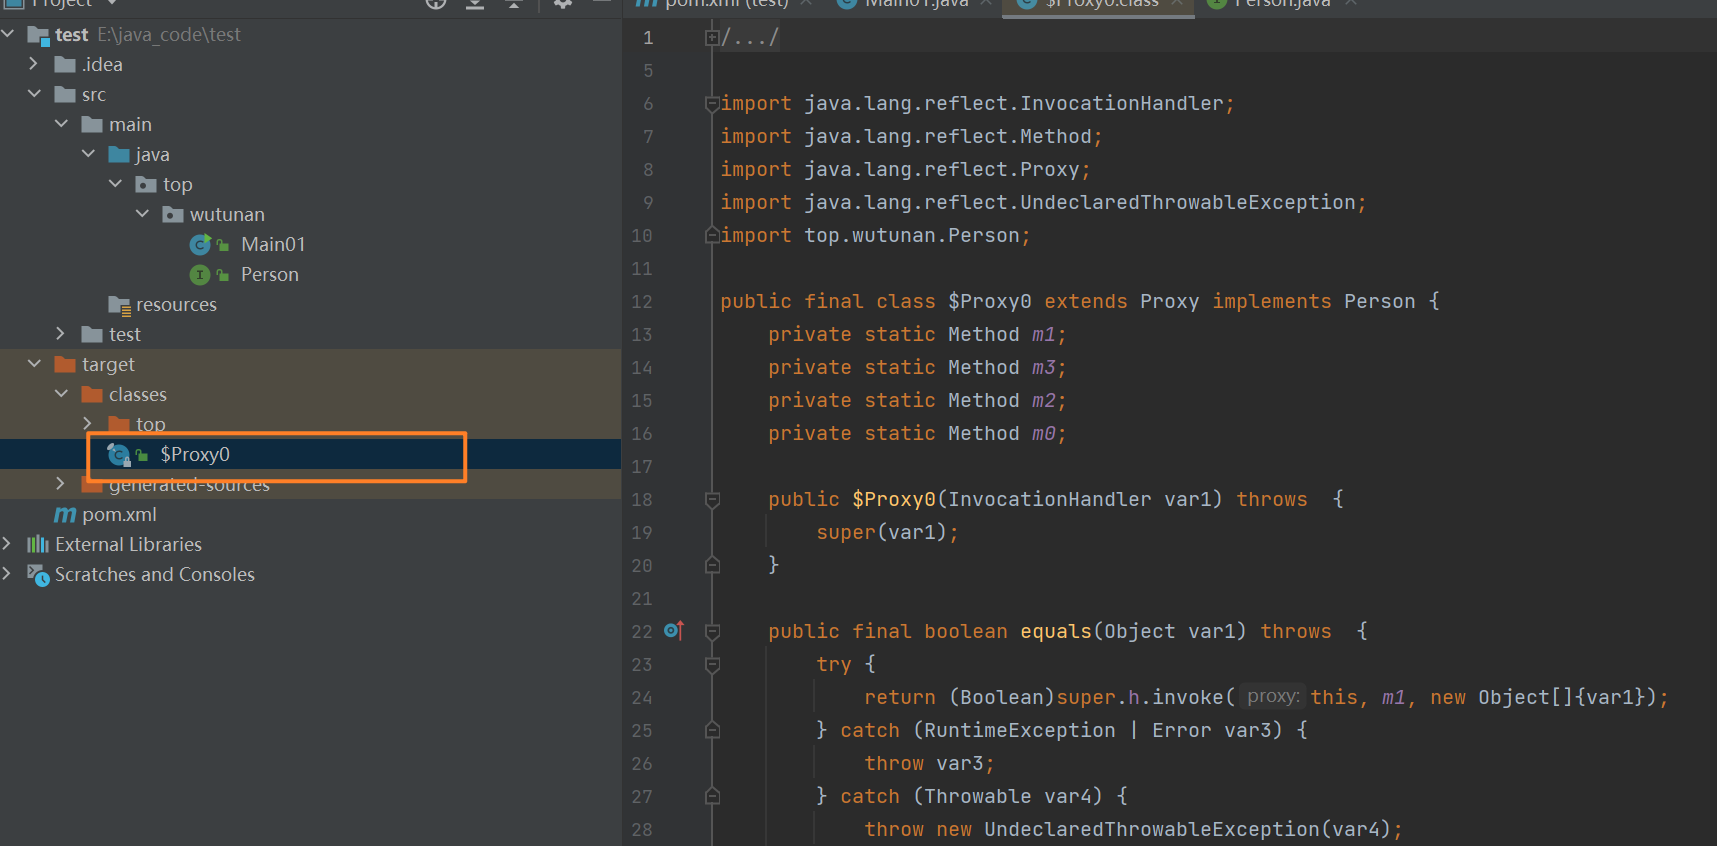Expand the generated-sources folder
Viewport: 1717px width, 846px height.
pyautogui.click(x=61, y=484)
